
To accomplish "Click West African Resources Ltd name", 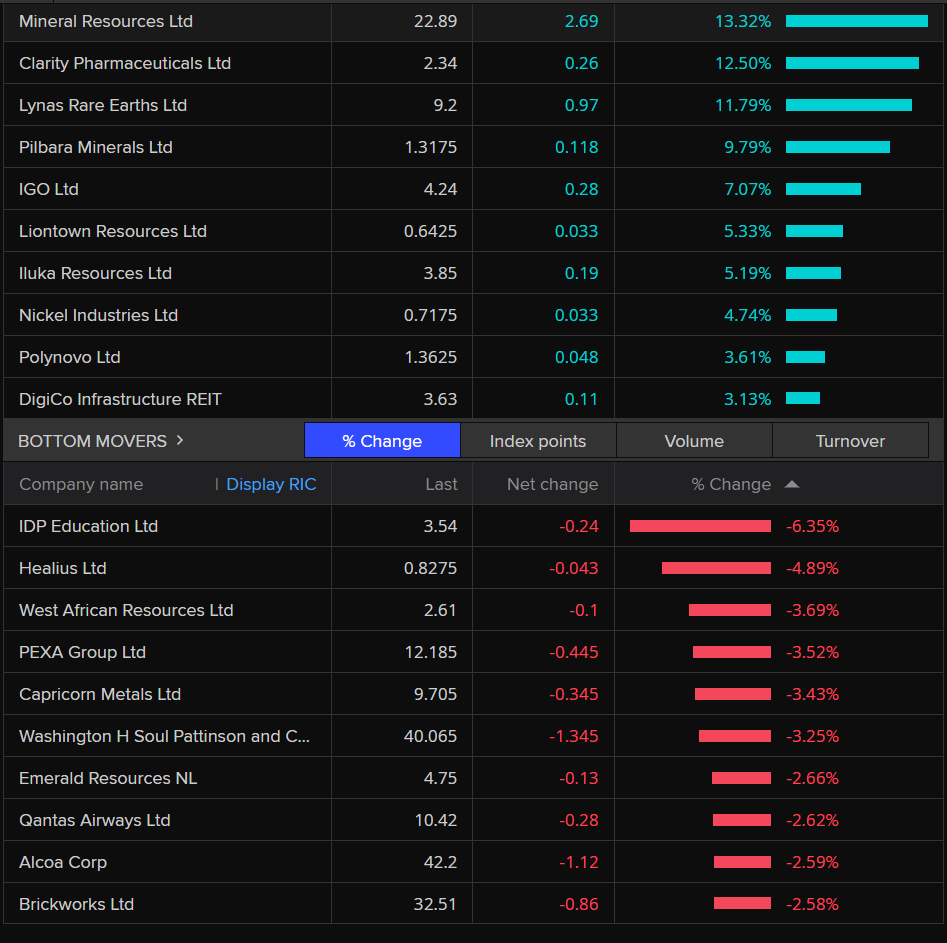I will pos(126,610).
